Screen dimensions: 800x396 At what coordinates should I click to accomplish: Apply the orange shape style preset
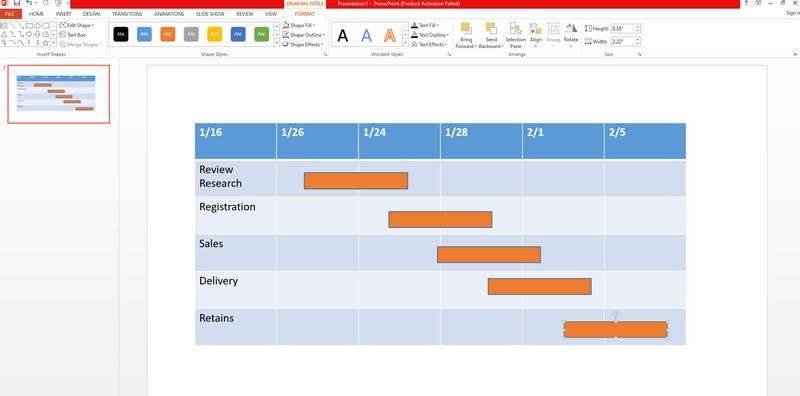168,34
